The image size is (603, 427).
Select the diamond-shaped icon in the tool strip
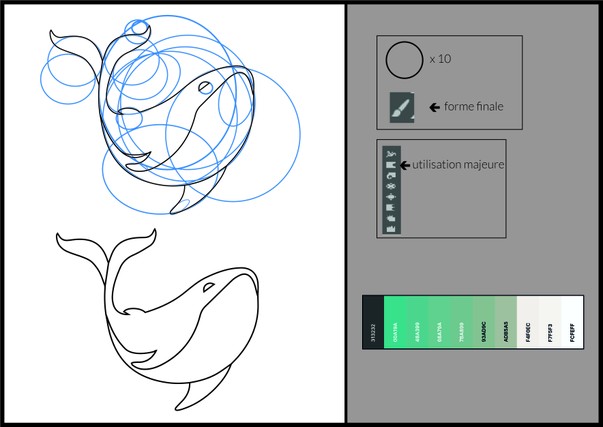(391, 197)
